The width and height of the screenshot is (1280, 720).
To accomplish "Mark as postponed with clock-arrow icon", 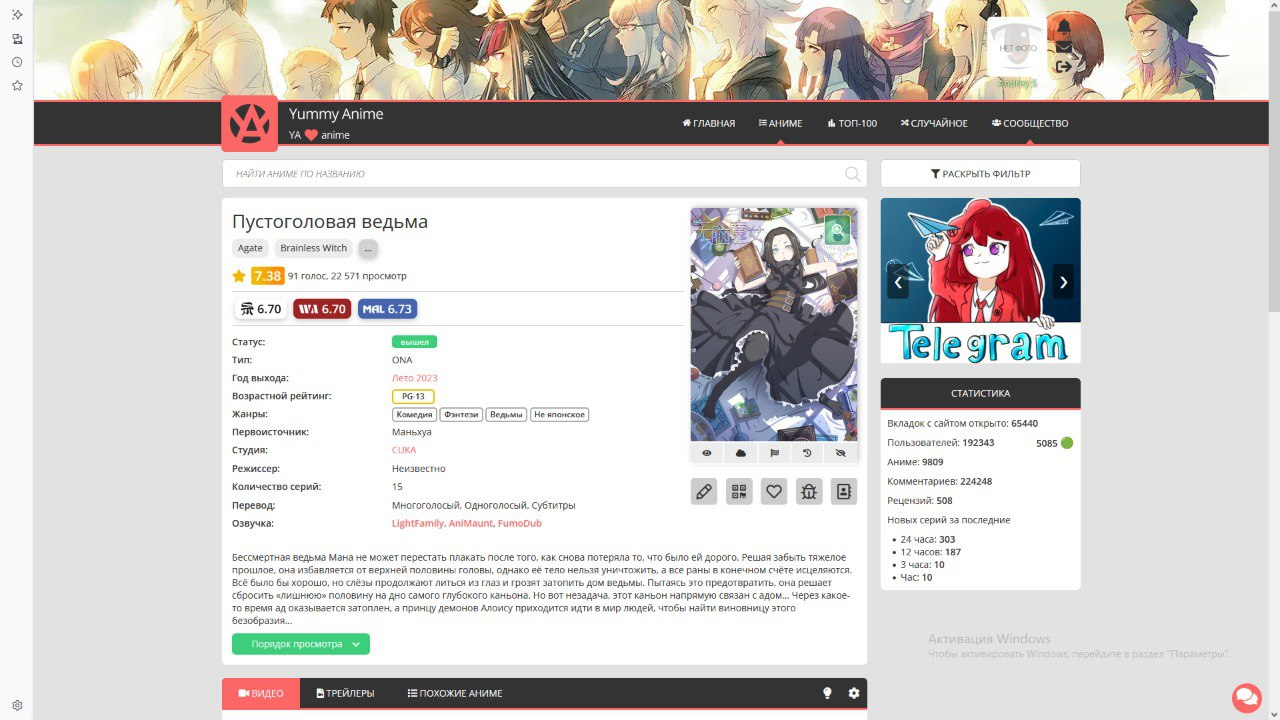I will pos(807,453).
